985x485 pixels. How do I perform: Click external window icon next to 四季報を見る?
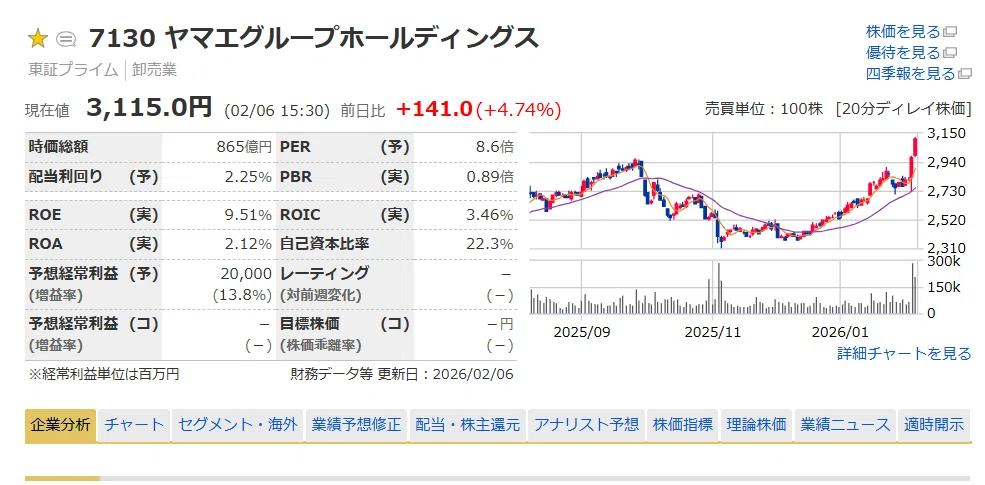pos(965,74)
